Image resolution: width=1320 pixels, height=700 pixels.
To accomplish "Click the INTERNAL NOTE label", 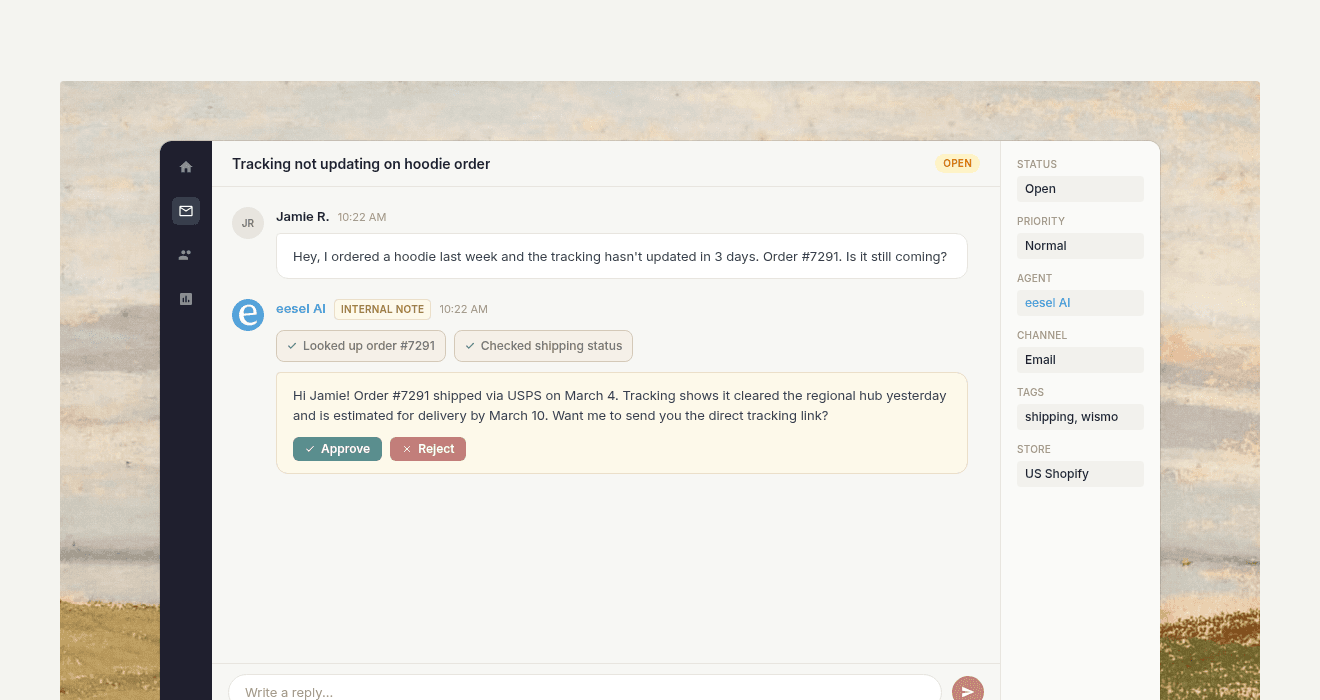I will tap(382, 309).
